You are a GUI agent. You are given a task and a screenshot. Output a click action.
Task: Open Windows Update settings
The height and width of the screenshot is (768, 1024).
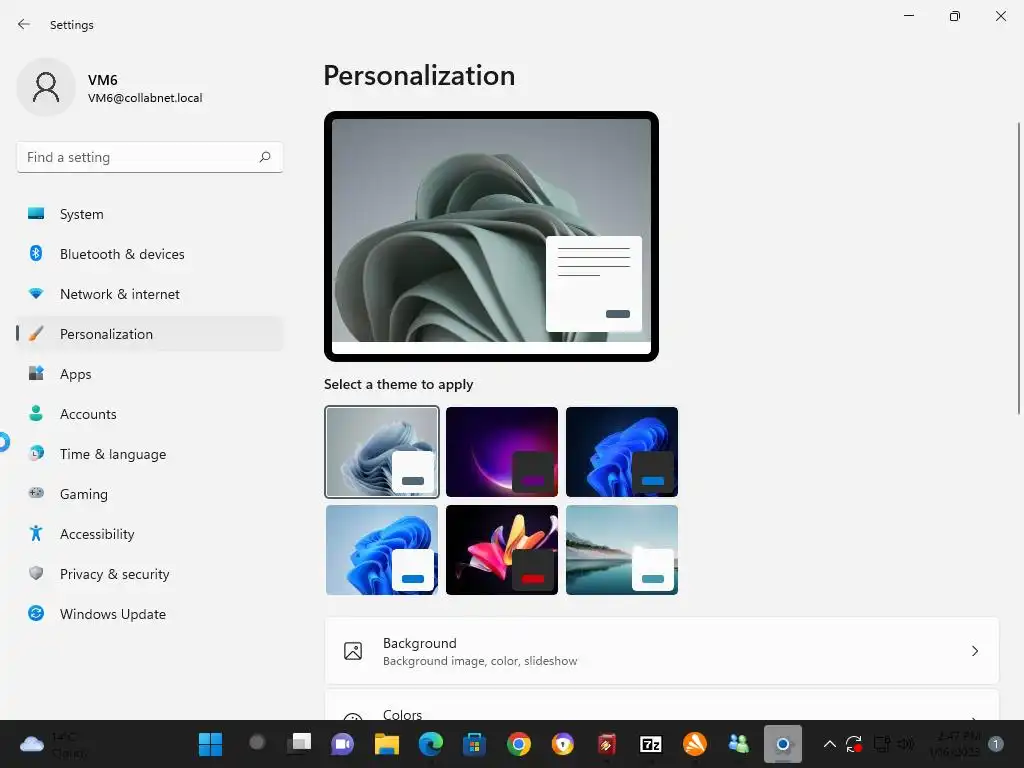coord(150,614)
